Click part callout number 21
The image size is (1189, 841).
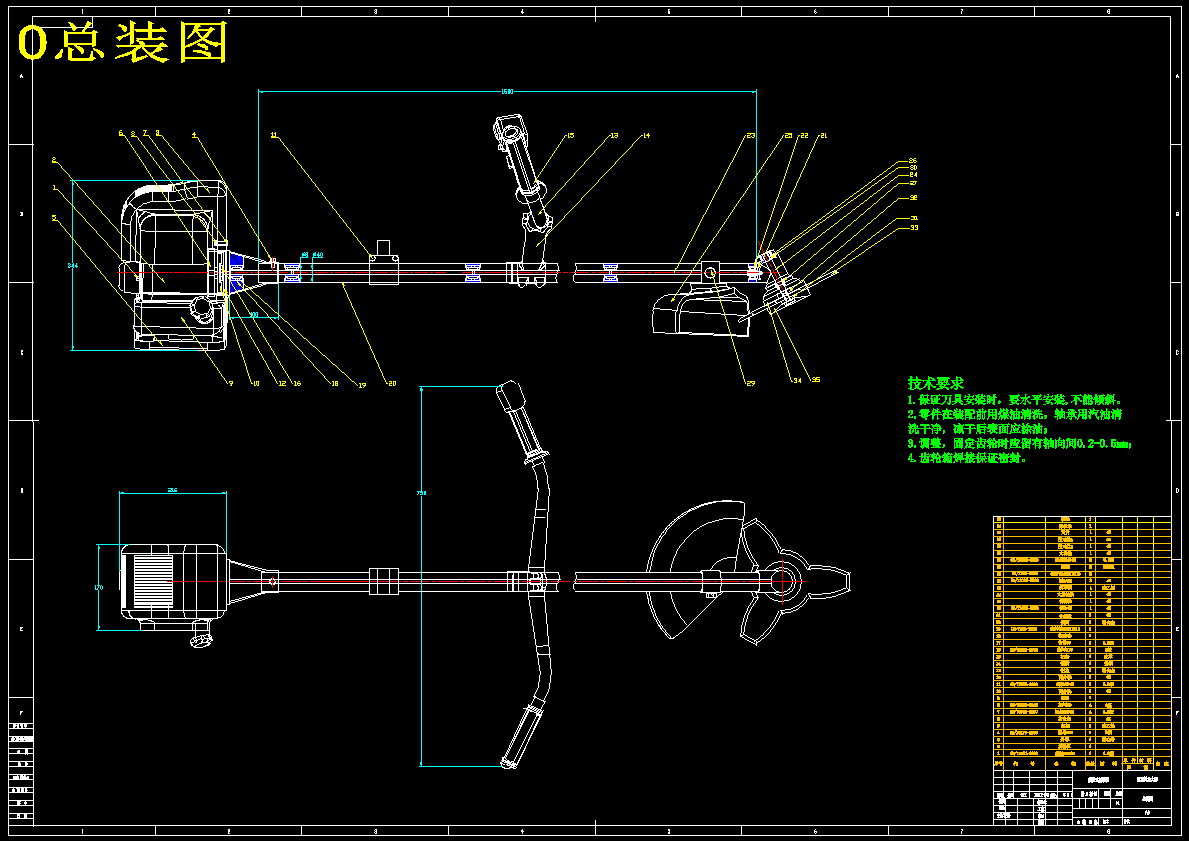[x=824, y=136]
